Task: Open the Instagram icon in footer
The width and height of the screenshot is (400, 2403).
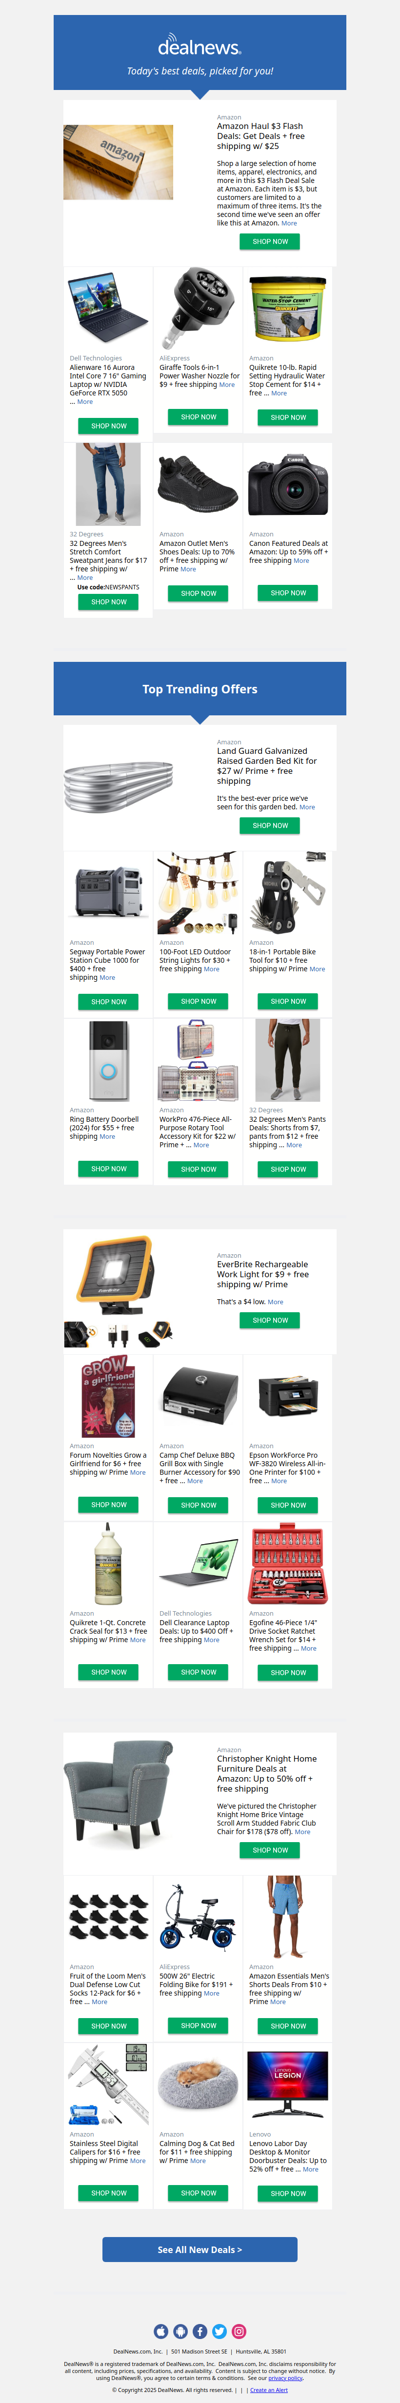Action: (239, 2331)
